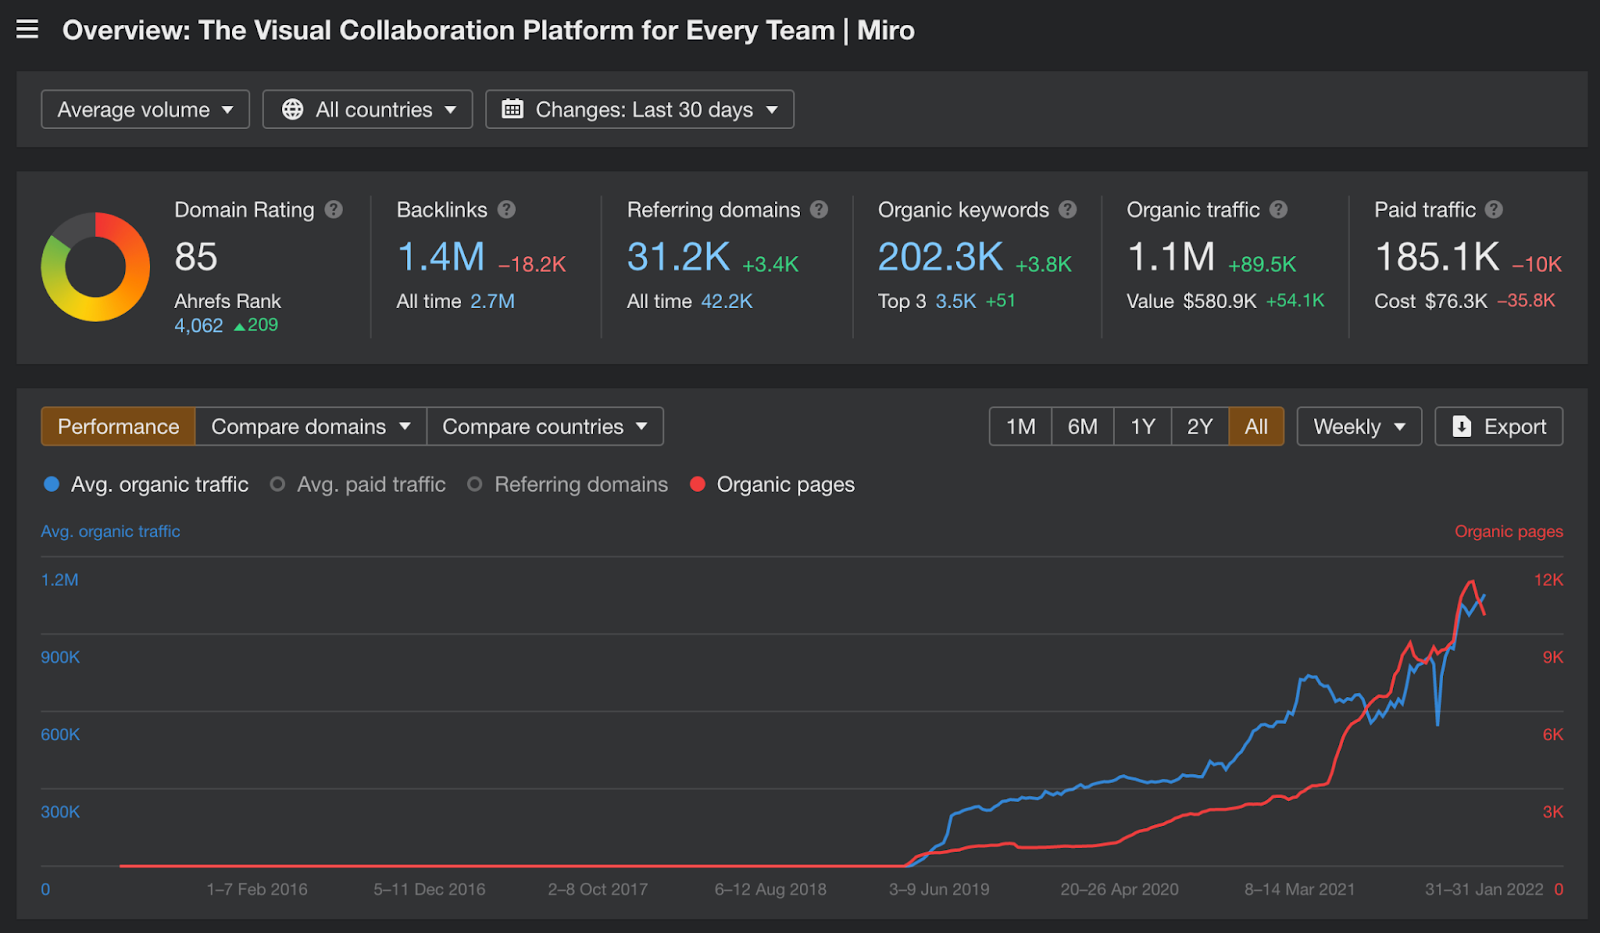Click the Organic keywords help icon

(x=1068, y=209)
